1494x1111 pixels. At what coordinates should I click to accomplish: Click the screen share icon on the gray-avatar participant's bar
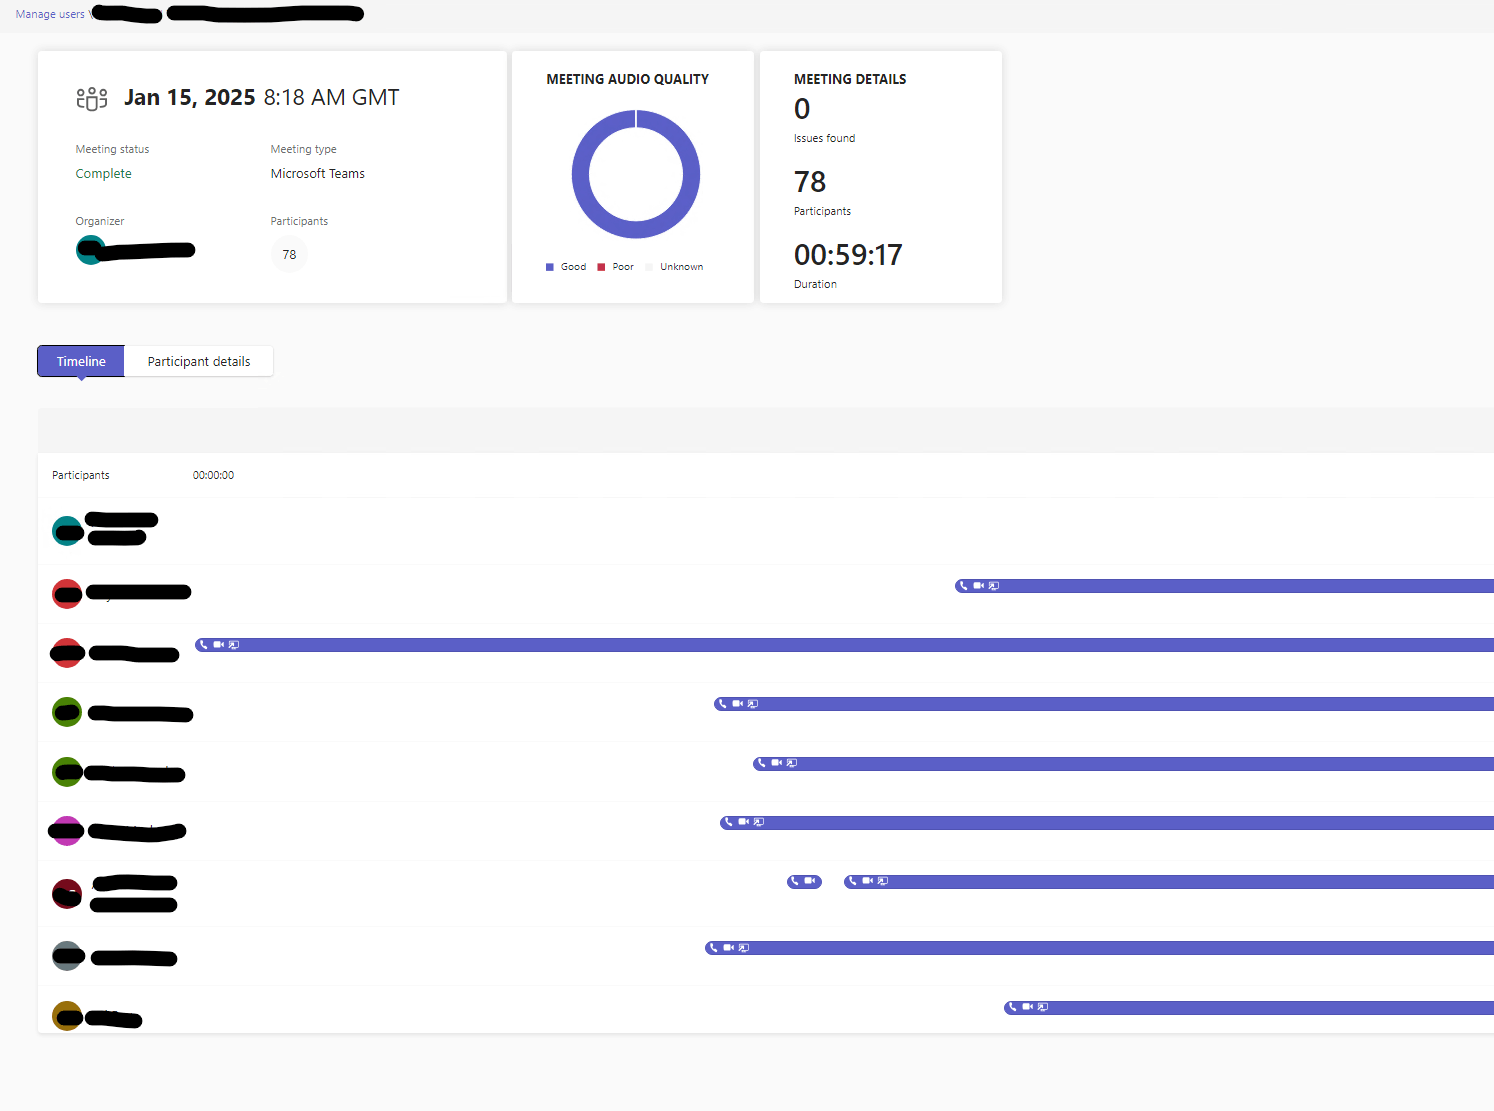744,948
